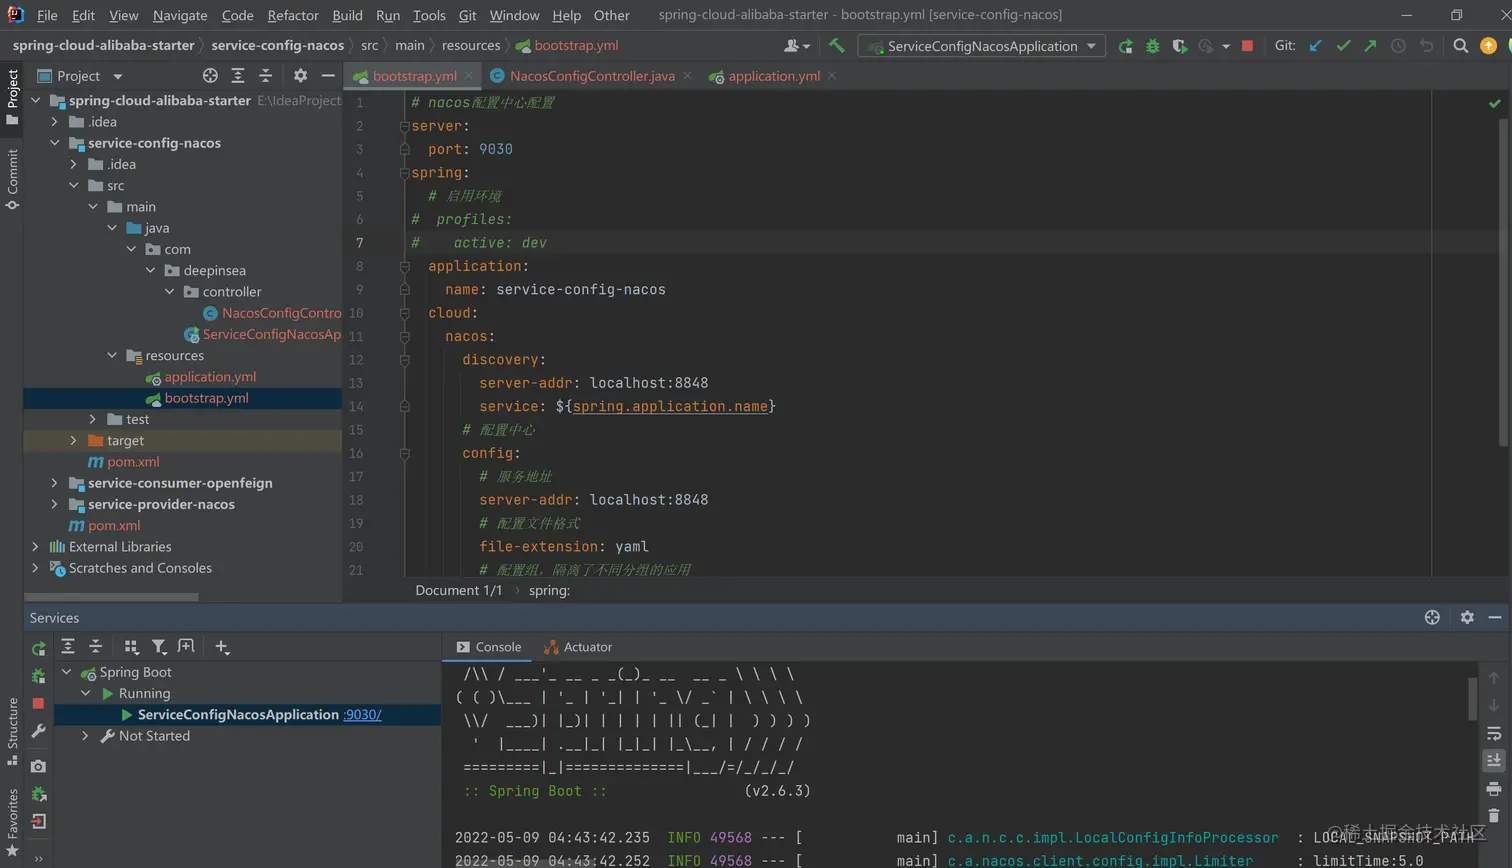Click the Git Push green arrow

1370,46
